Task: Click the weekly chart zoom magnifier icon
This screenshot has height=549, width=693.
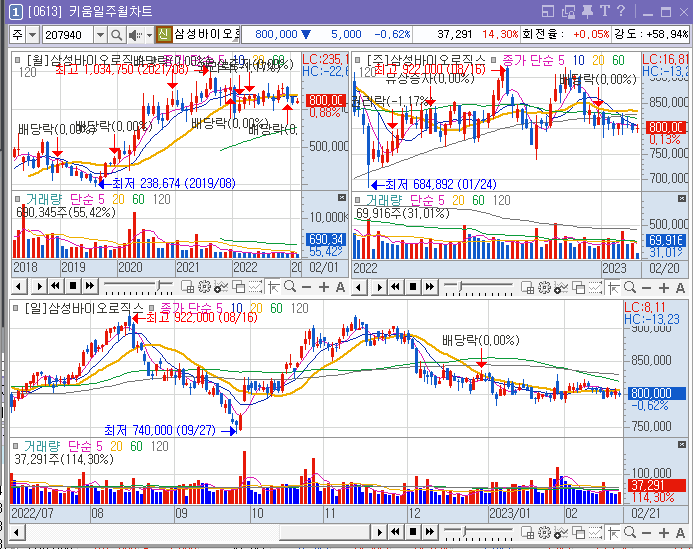Action: [630, 287]
